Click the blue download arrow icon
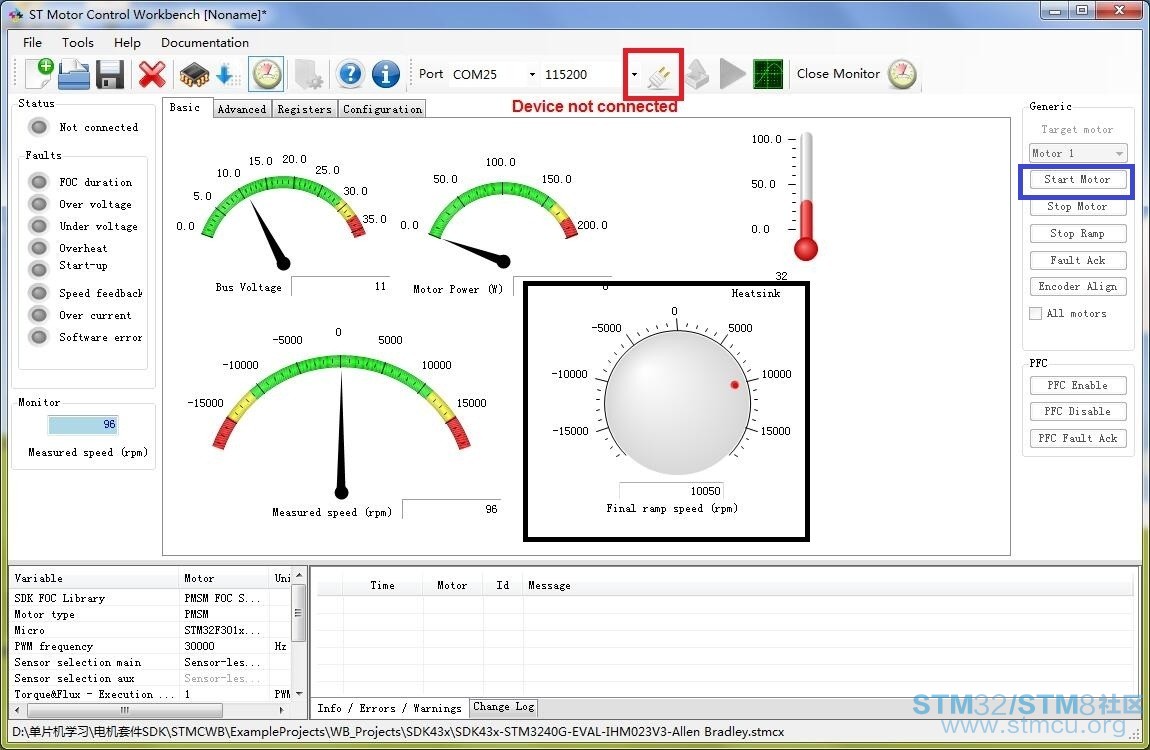 click(x=227, y=74)
